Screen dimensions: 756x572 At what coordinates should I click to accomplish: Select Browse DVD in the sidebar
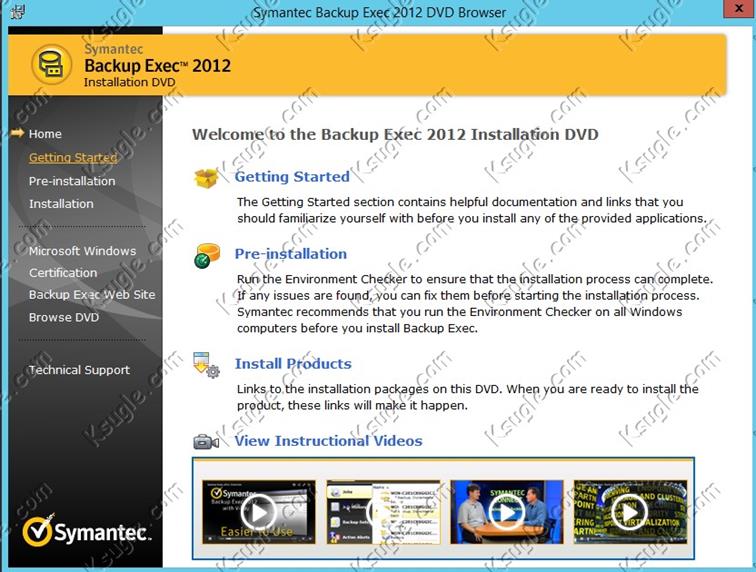[x=64, y=318]
